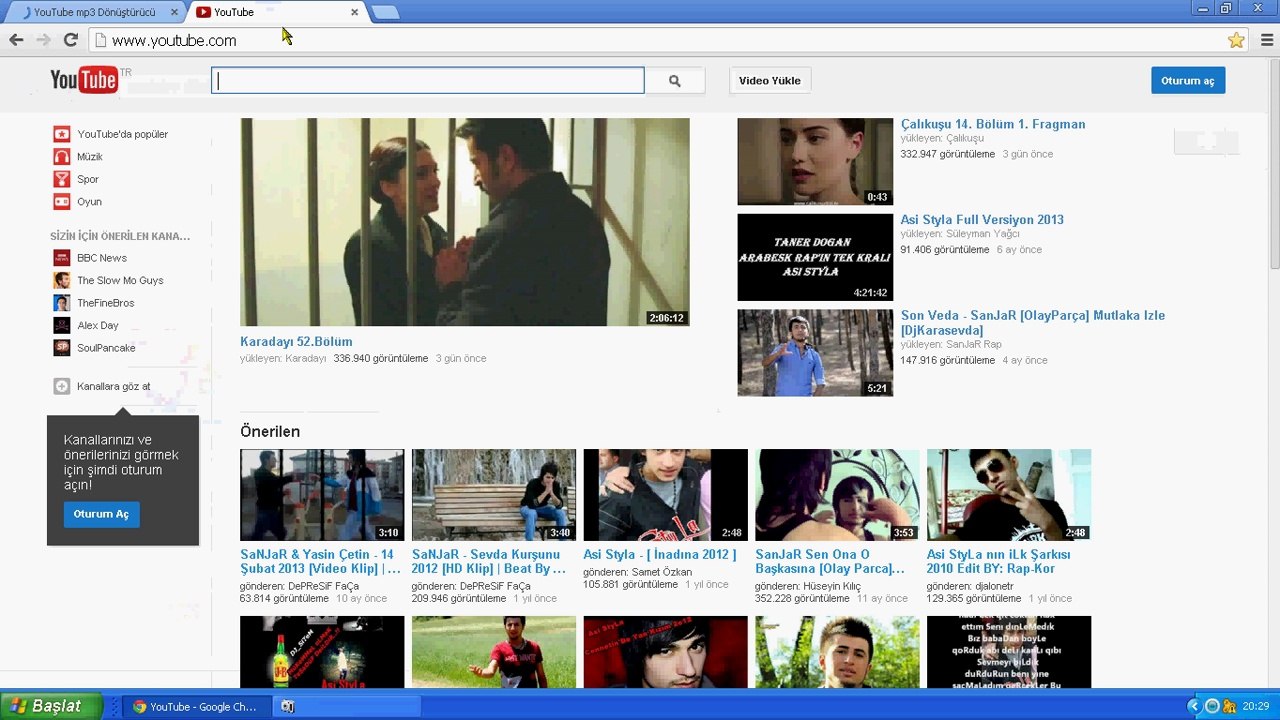The image size is (1280, 720).
Task: Open YouTube'da popüler in sidebar
Action: point(122,134)
